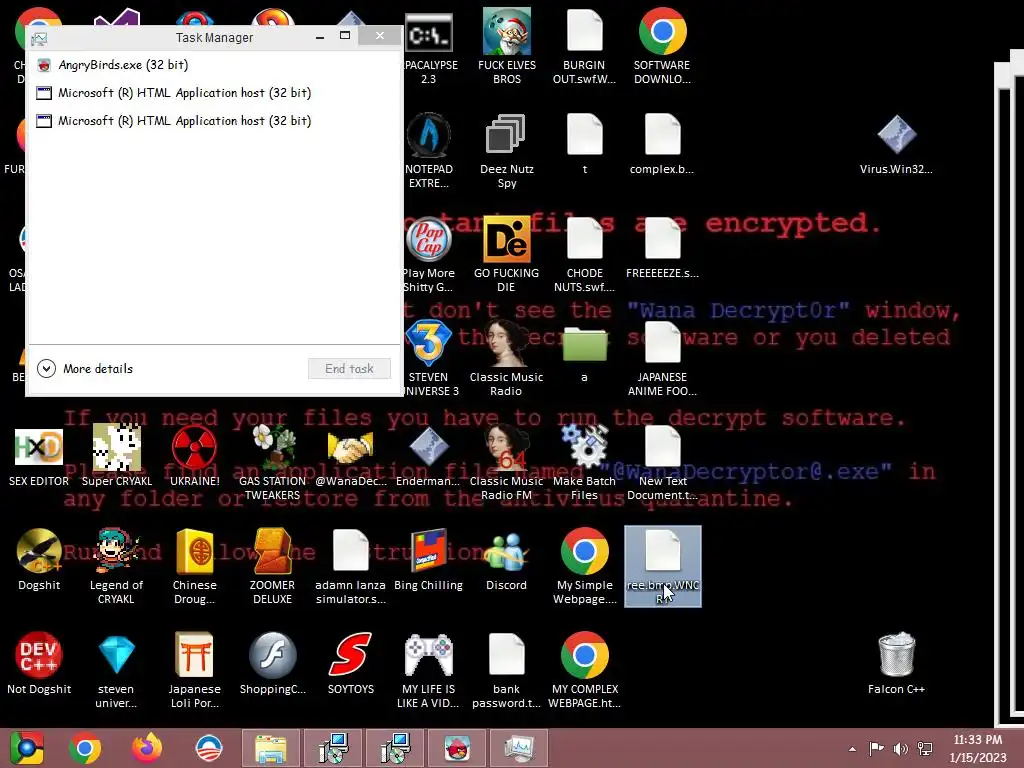This screenshot has width=1024, height=768.
Task: Open the Dogshit desktop icon
Action: click(39, 560)
